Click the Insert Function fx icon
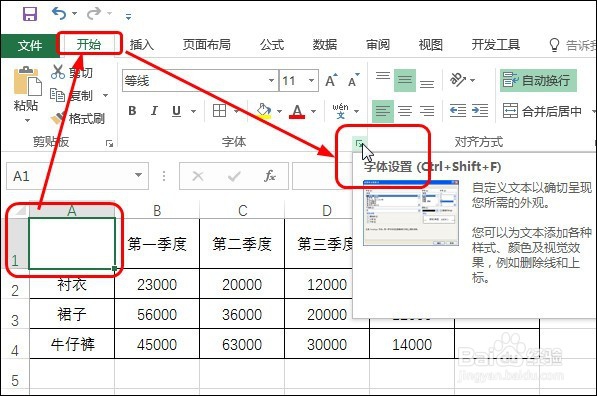597x396 pixels. tap(270, 176)
